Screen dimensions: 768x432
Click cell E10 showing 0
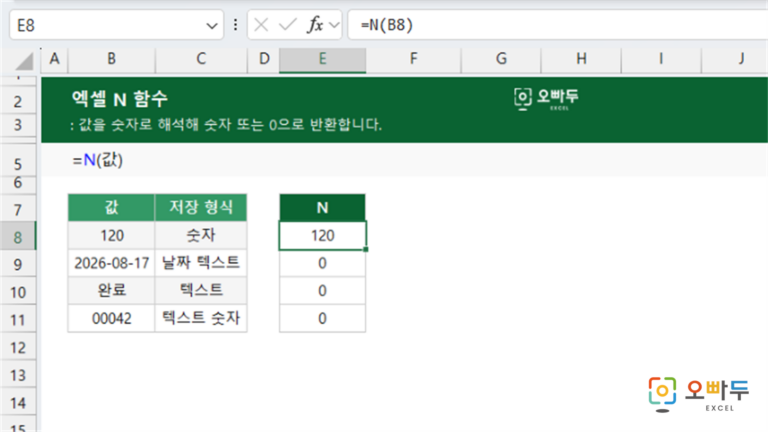(x=322, y=290)
